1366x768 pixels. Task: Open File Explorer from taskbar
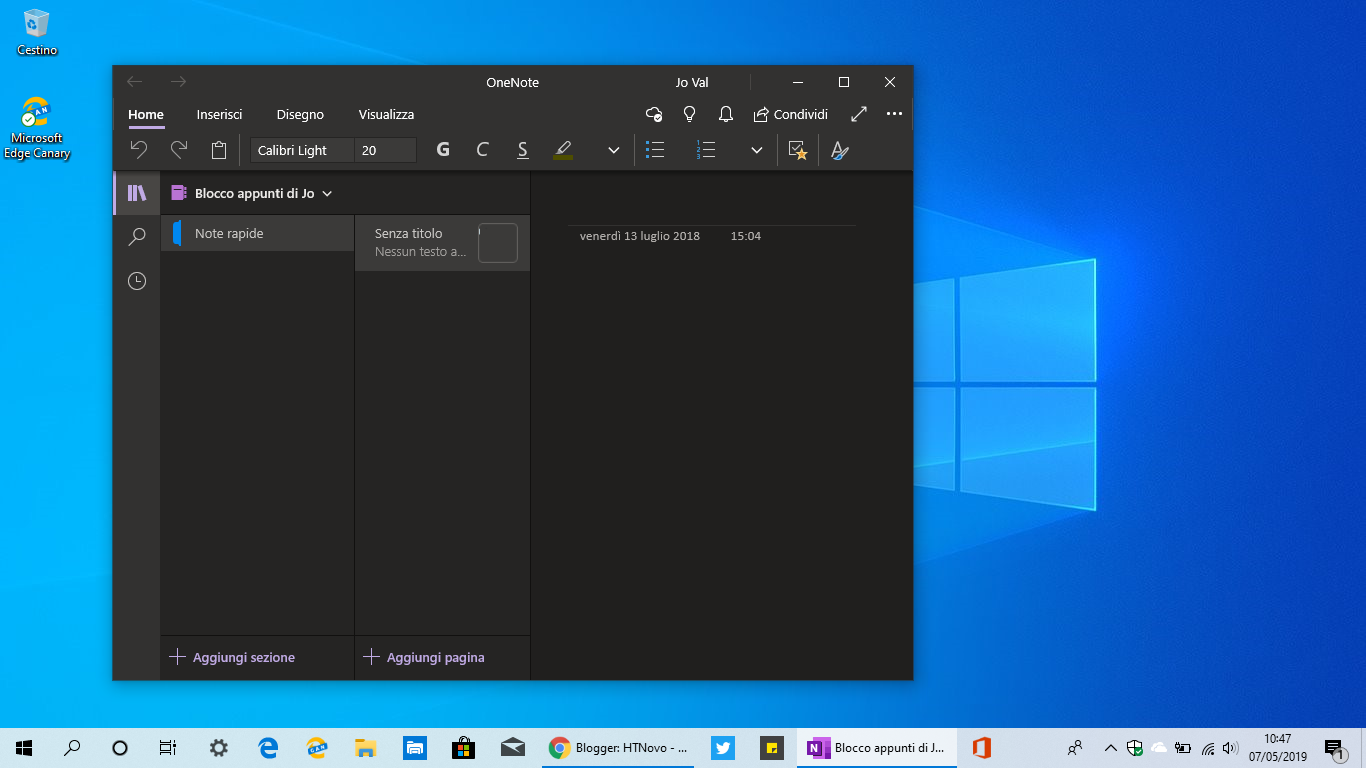point(365,747)
